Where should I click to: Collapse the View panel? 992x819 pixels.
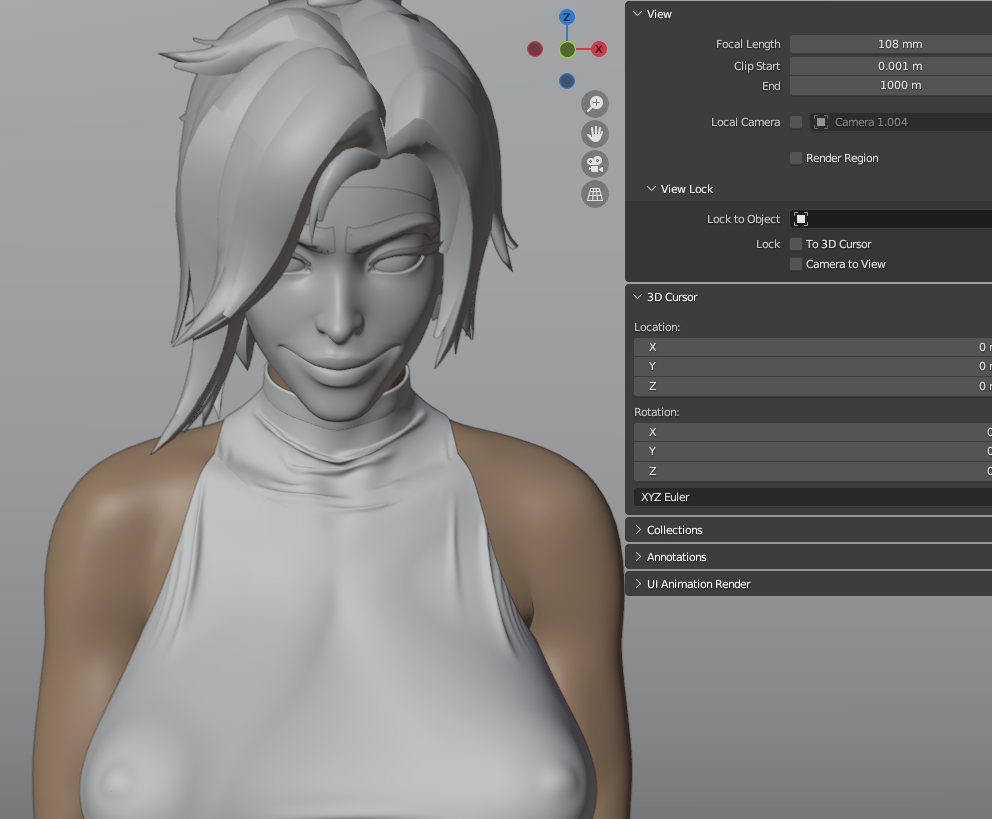point(637,14)
